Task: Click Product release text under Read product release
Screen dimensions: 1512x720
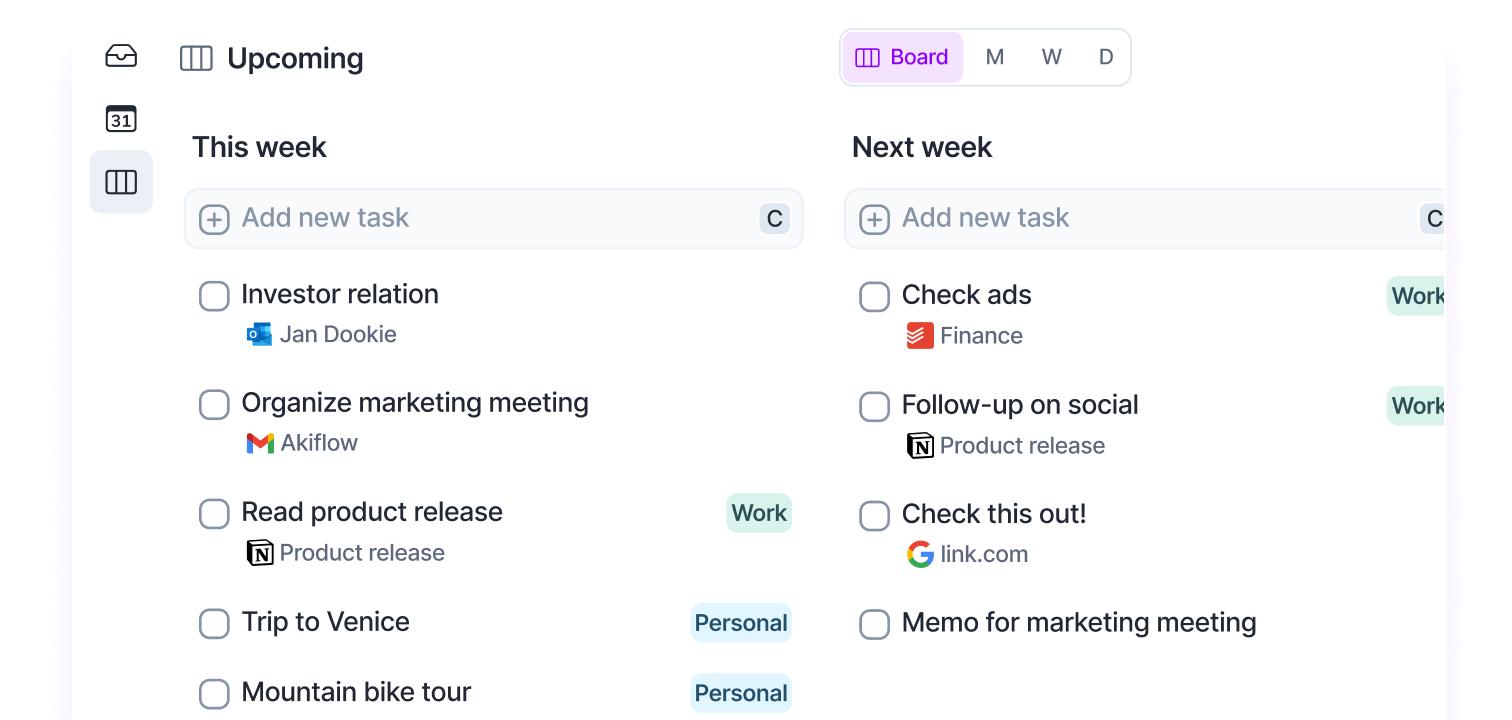Action: tap(362, 553)
